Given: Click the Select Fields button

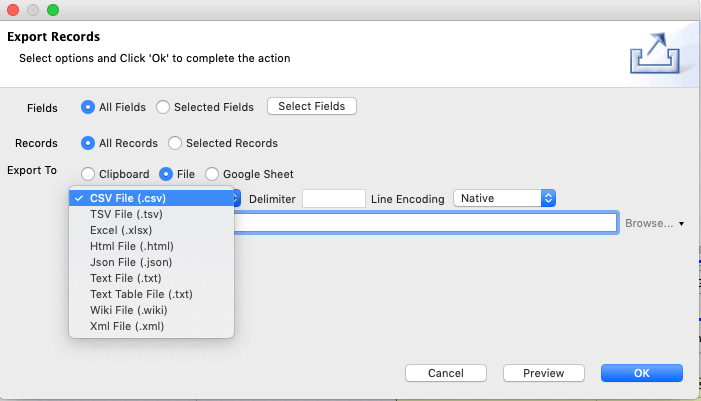Looking at the screenshot, I should pyautogui.click(x=312, y=106).
